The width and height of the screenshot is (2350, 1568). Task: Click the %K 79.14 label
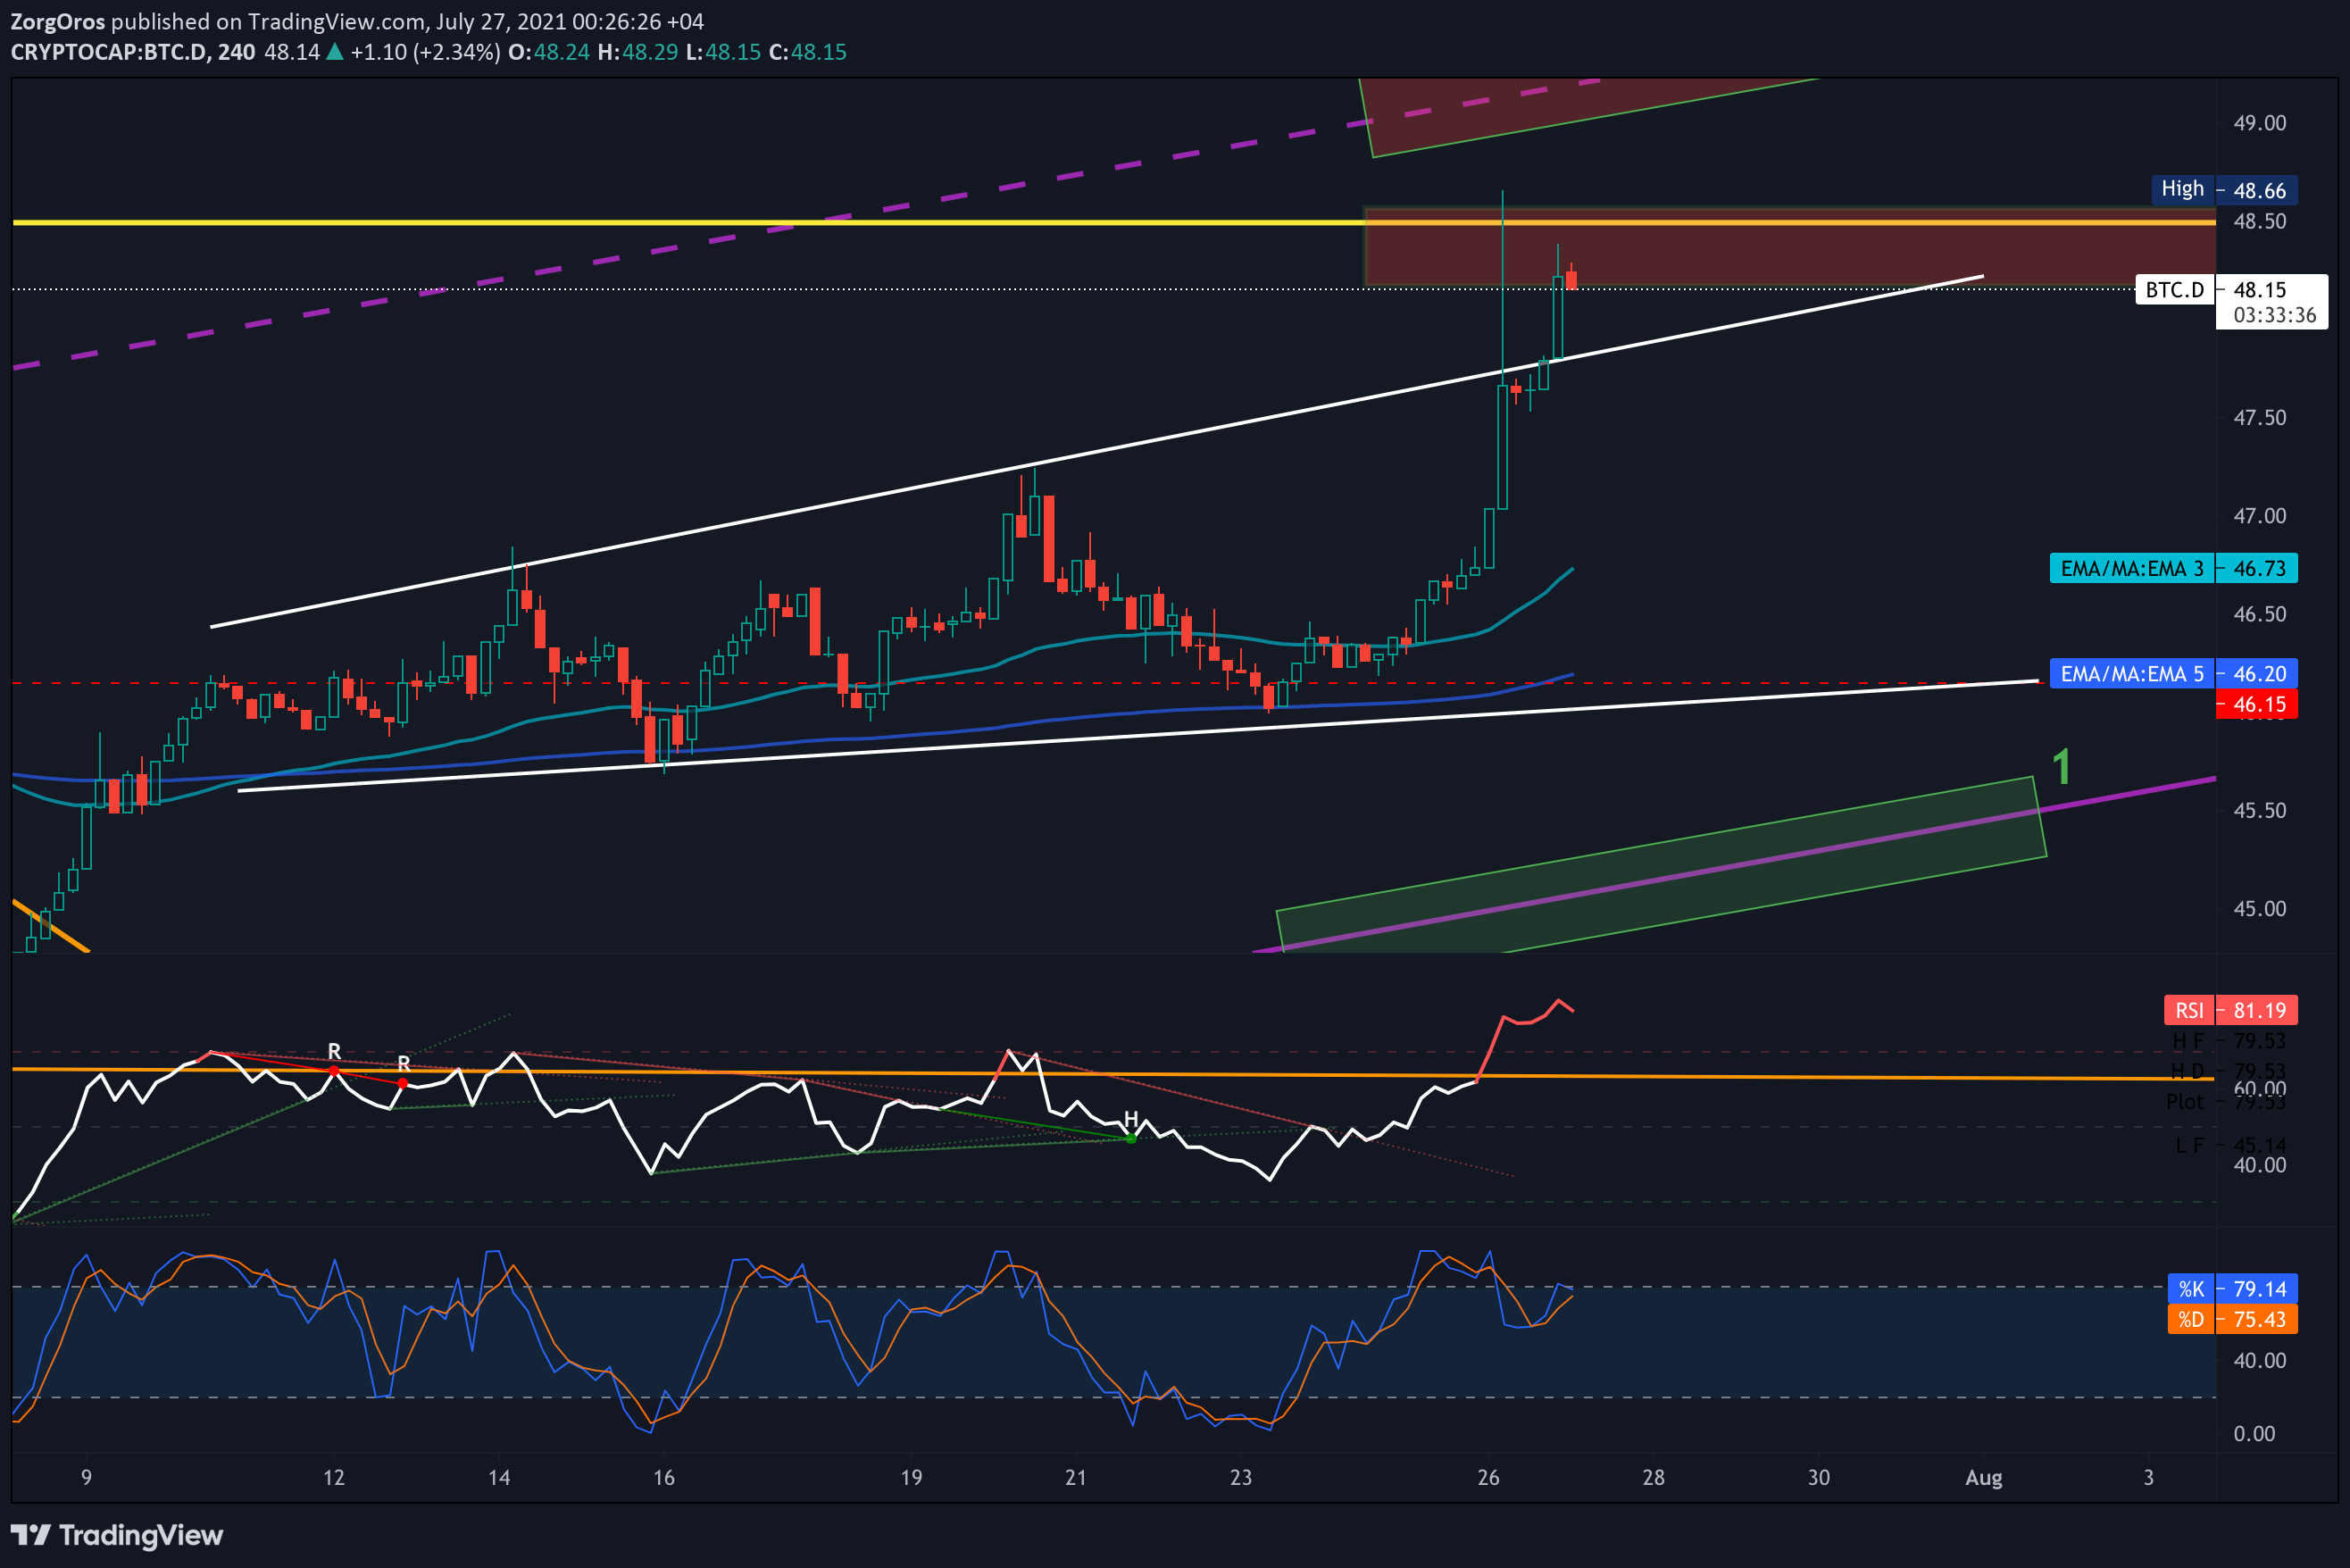(2232, 1289)
